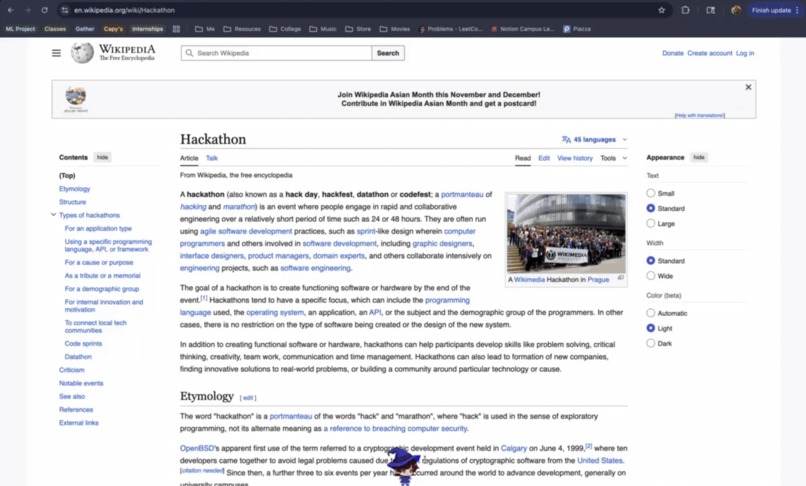Click Create account link
Image resolution: width=806 pixels, height=486 pixels.
coord(710,53)
